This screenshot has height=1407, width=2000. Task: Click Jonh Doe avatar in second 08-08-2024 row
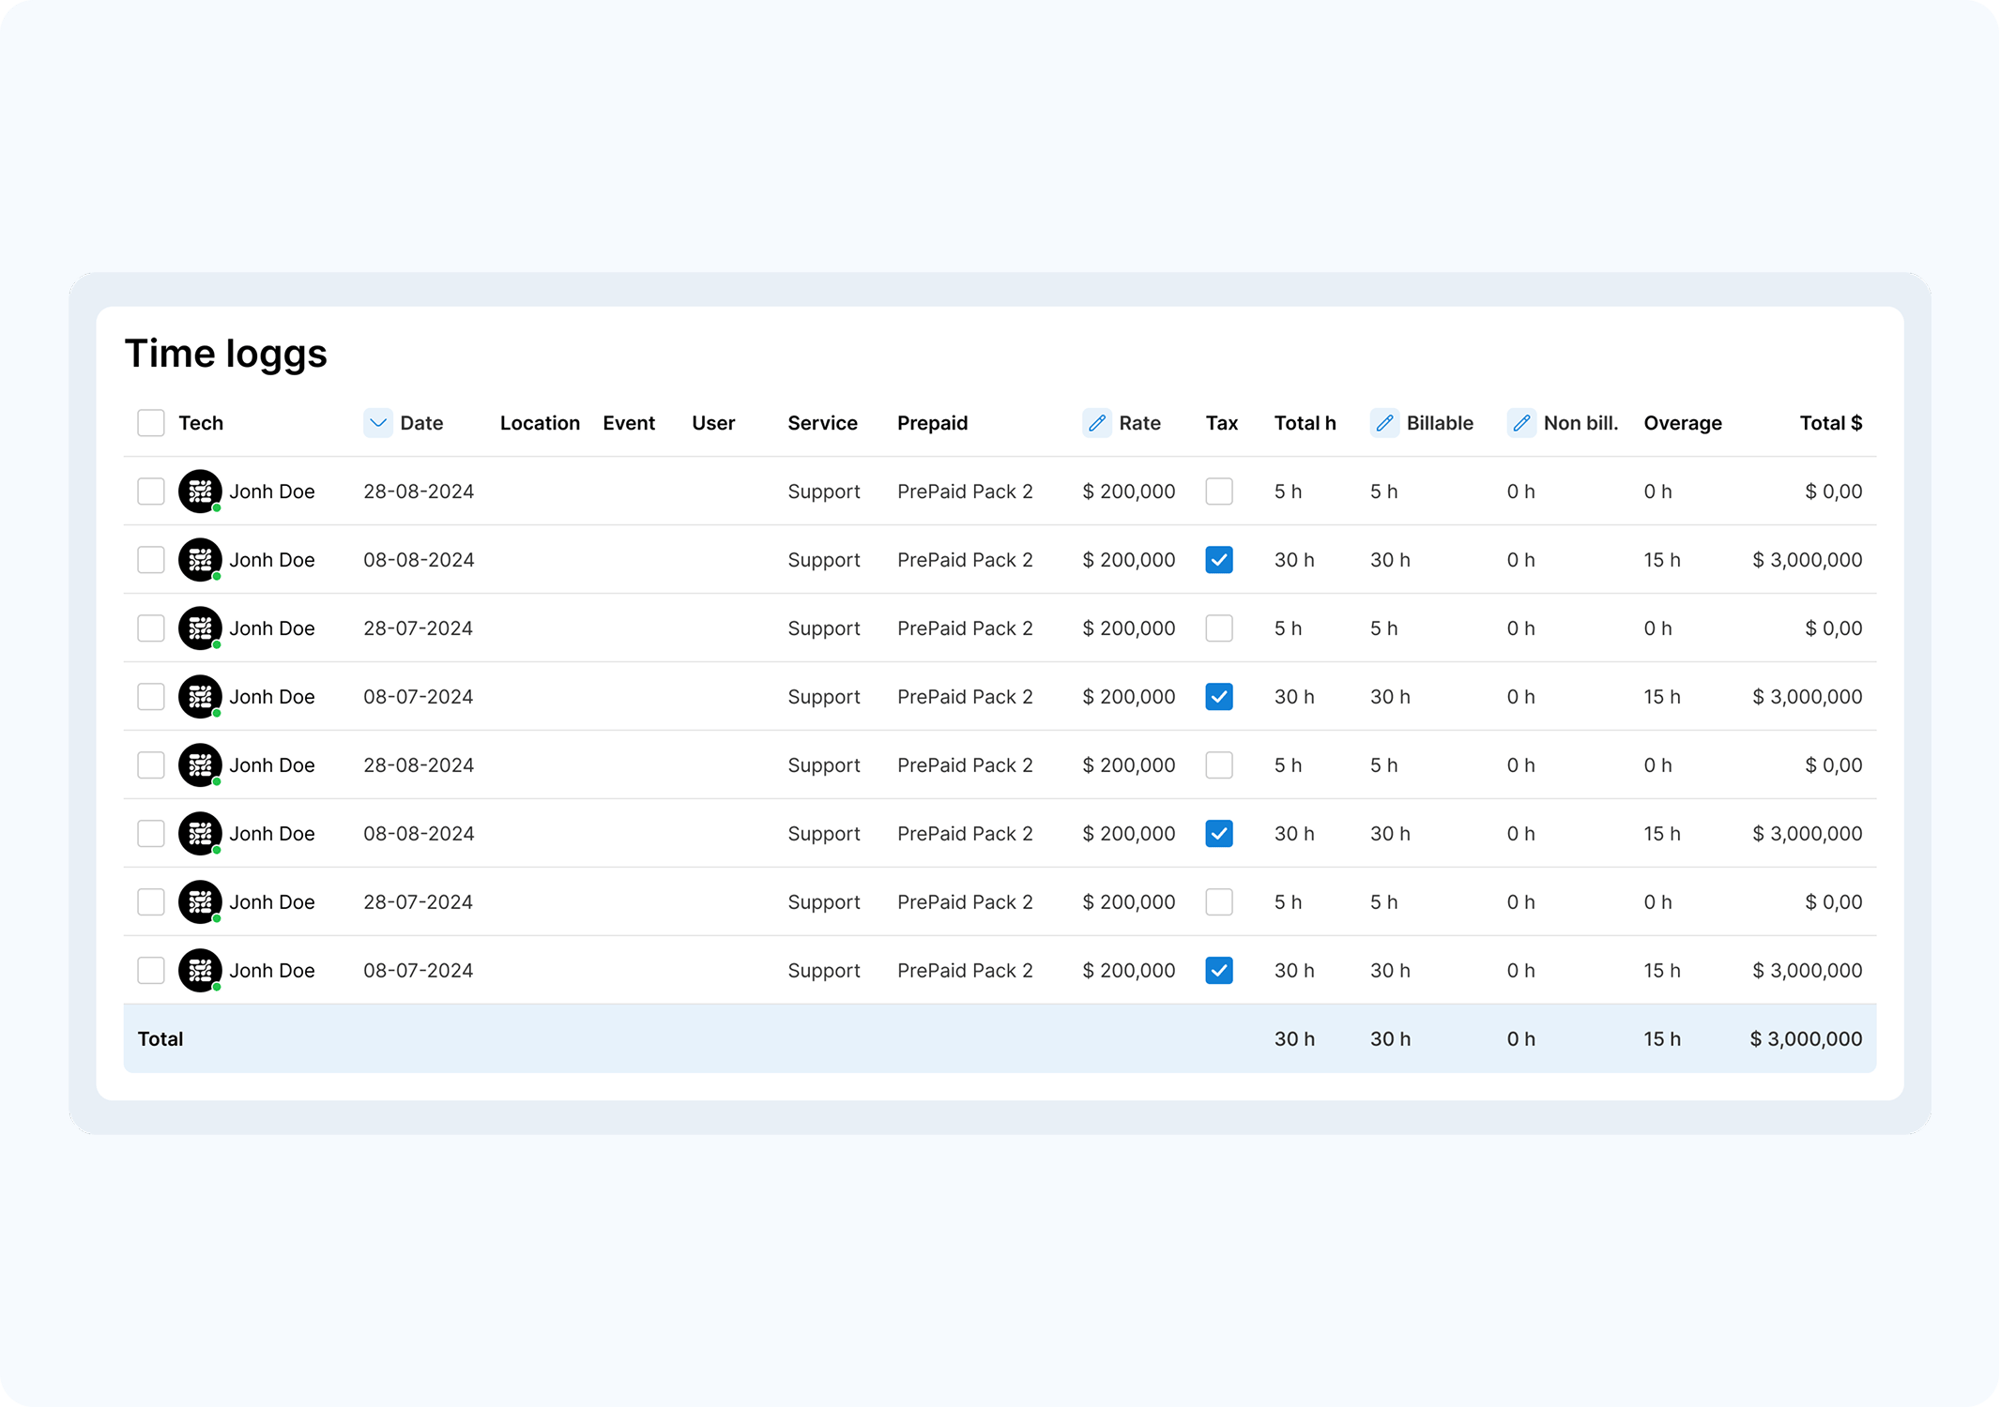[x=200, y=833]
